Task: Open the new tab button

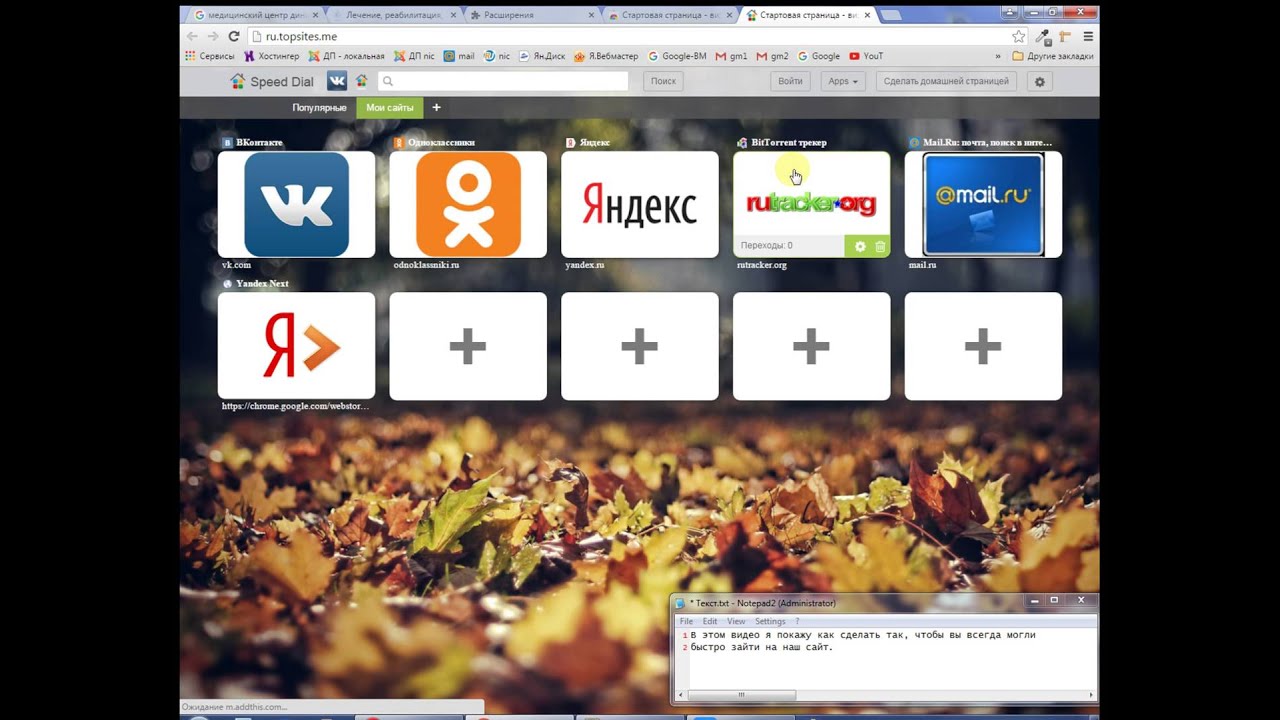Action: click(890, 15)
